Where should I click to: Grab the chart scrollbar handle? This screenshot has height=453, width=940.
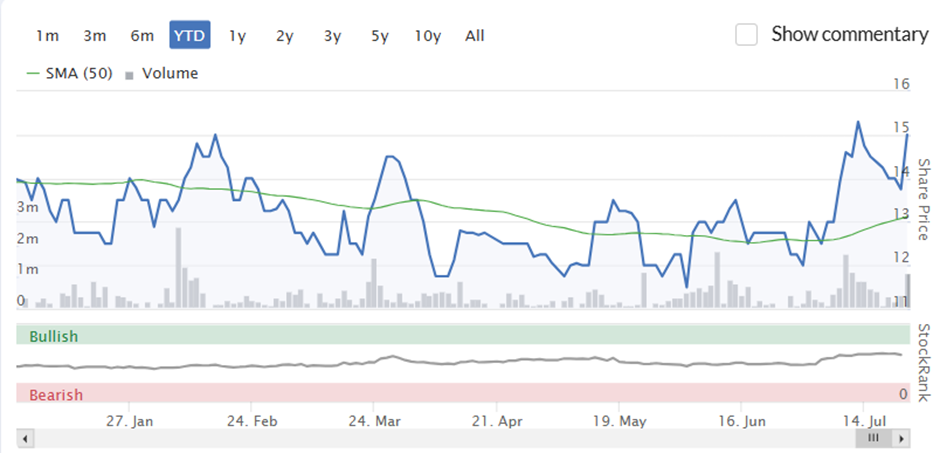[x=873, y=438]
